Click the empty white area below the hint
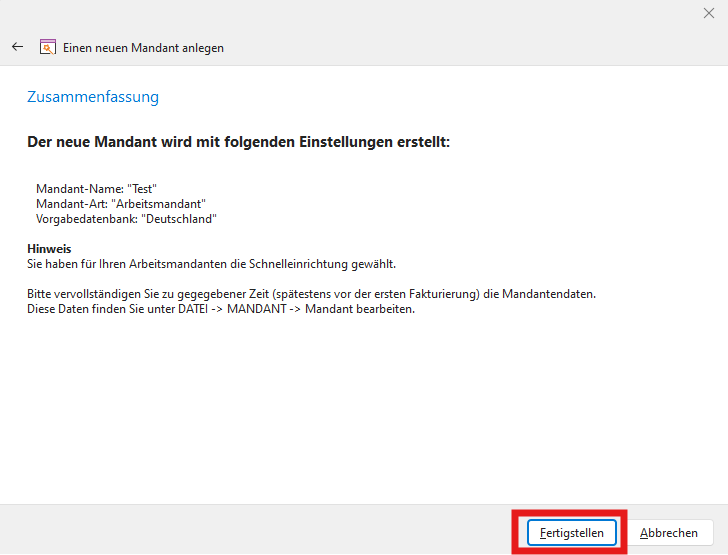The width and height of the screenshot is (728, 555). click(360, 410)
